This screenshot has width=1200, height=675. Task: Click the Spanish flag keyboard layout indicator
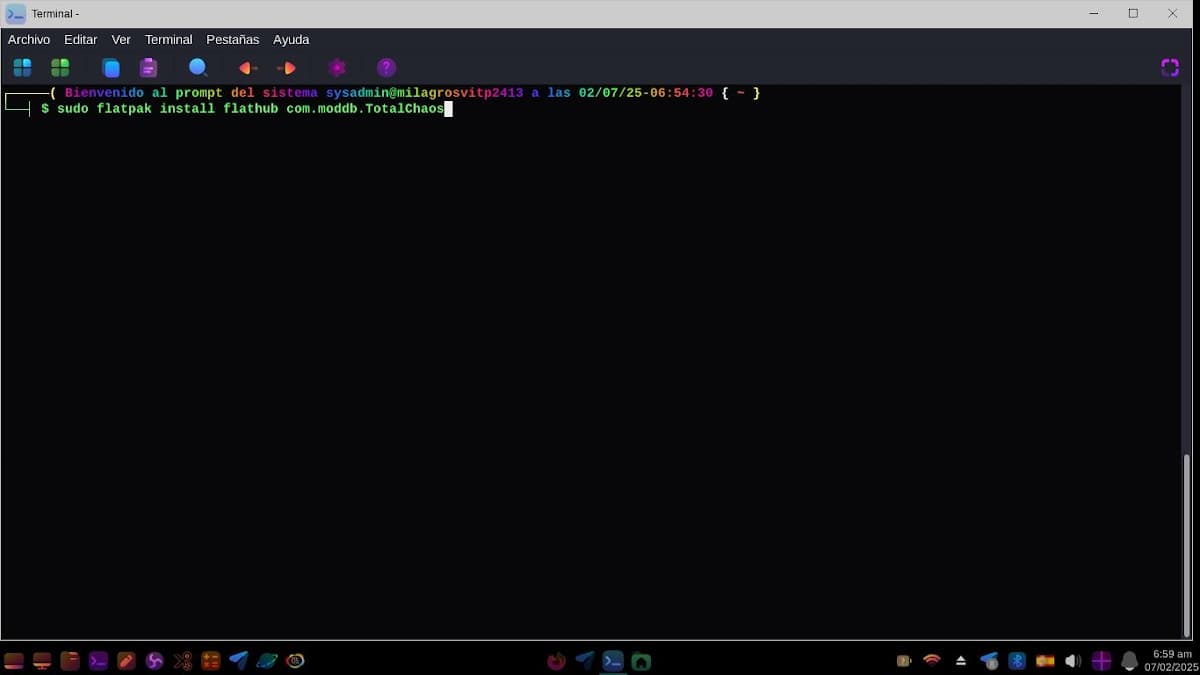pyautogui.click(x=1045, y=661)
